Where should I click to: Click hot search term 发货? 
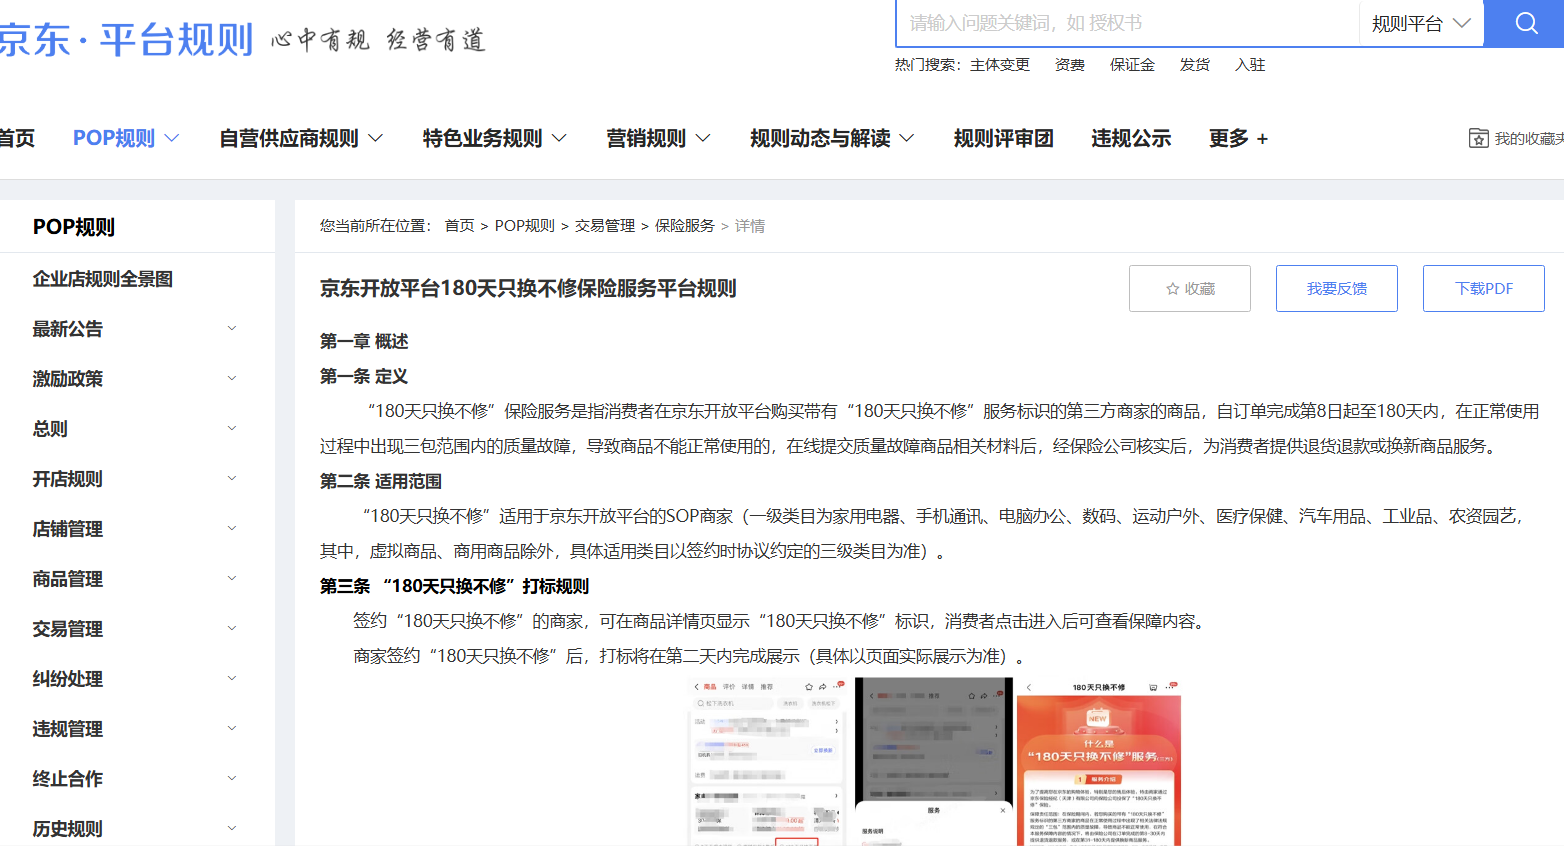pos(1195,65)
